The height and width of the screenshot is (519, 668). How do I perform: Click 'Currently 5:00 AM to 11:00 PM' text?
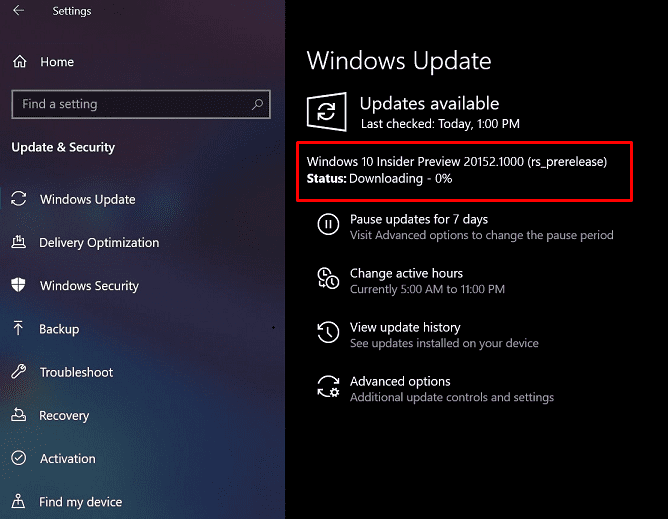pyautogui.click(x=427, y=289)
